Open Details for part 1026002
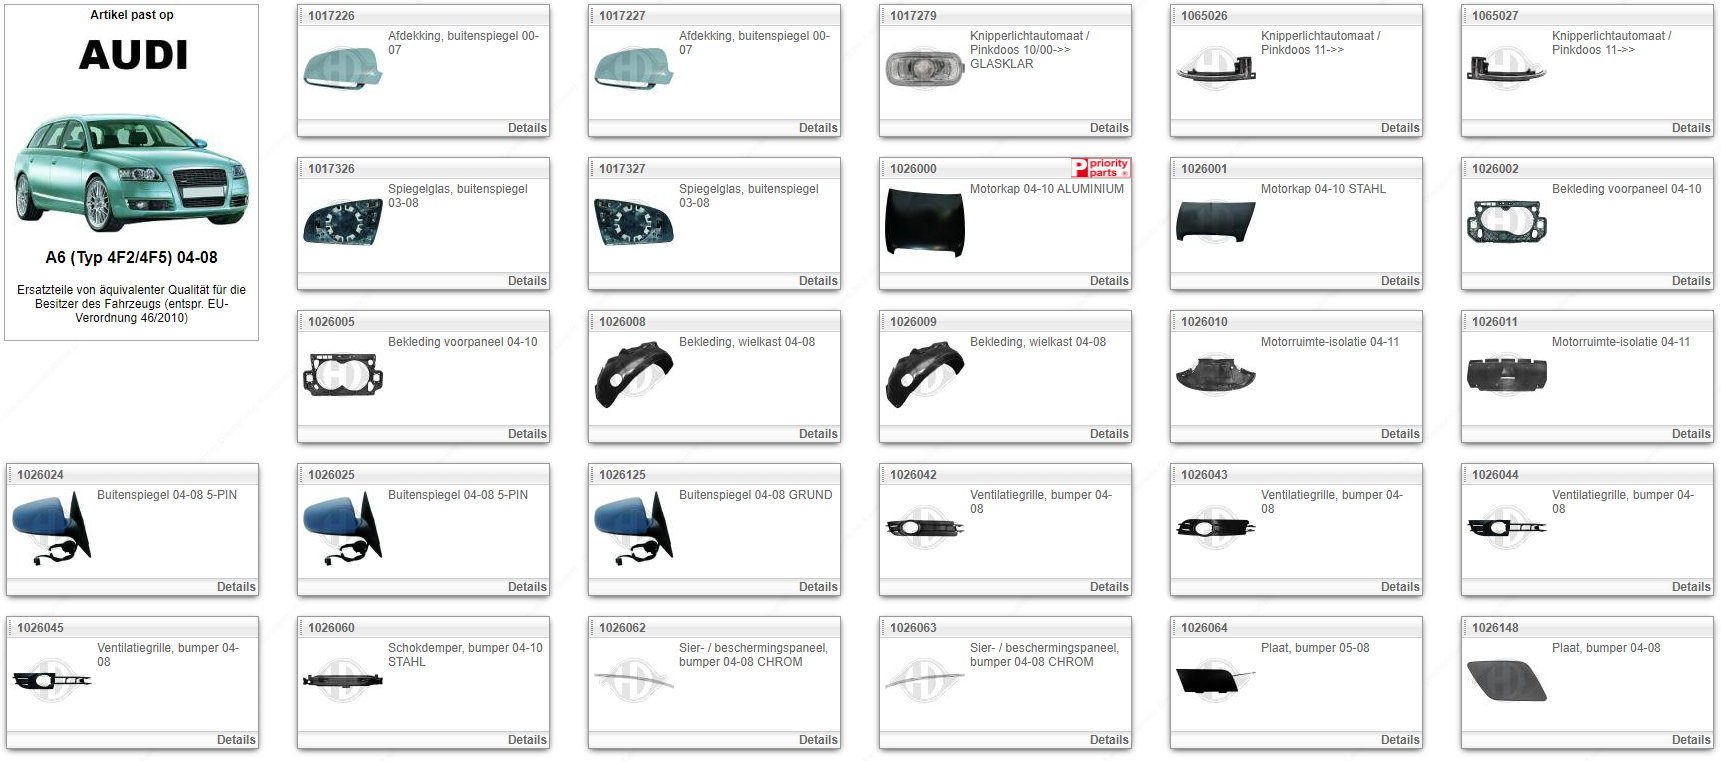Image resolution: width=1721 pixels, height=761 pixels. (x=1691, y=281)
